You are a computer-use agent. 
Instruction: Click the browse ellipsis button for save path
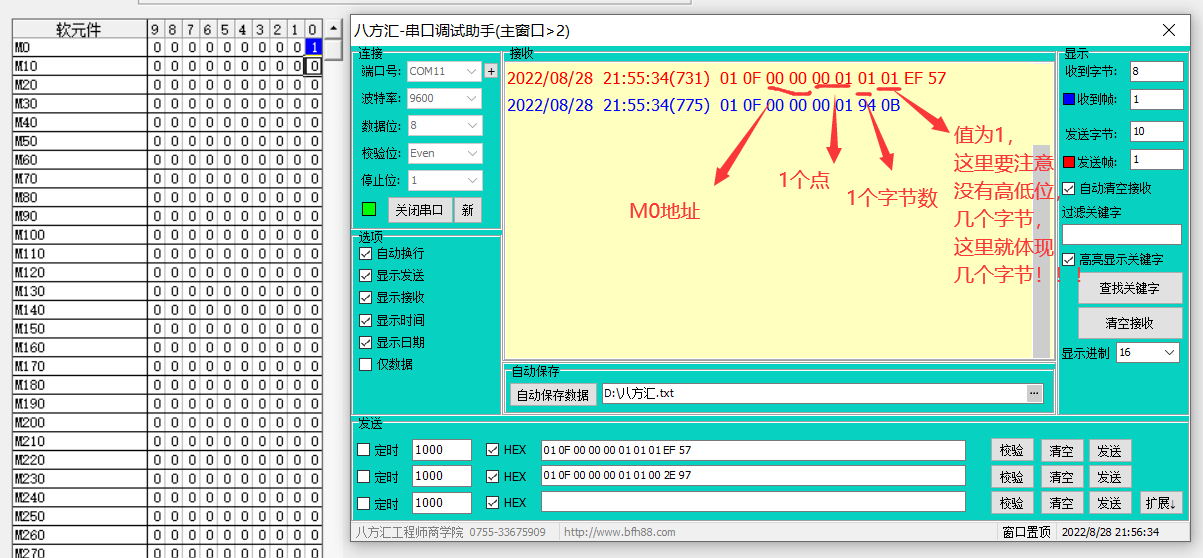pyautogui.click(x=1034, y=394)
